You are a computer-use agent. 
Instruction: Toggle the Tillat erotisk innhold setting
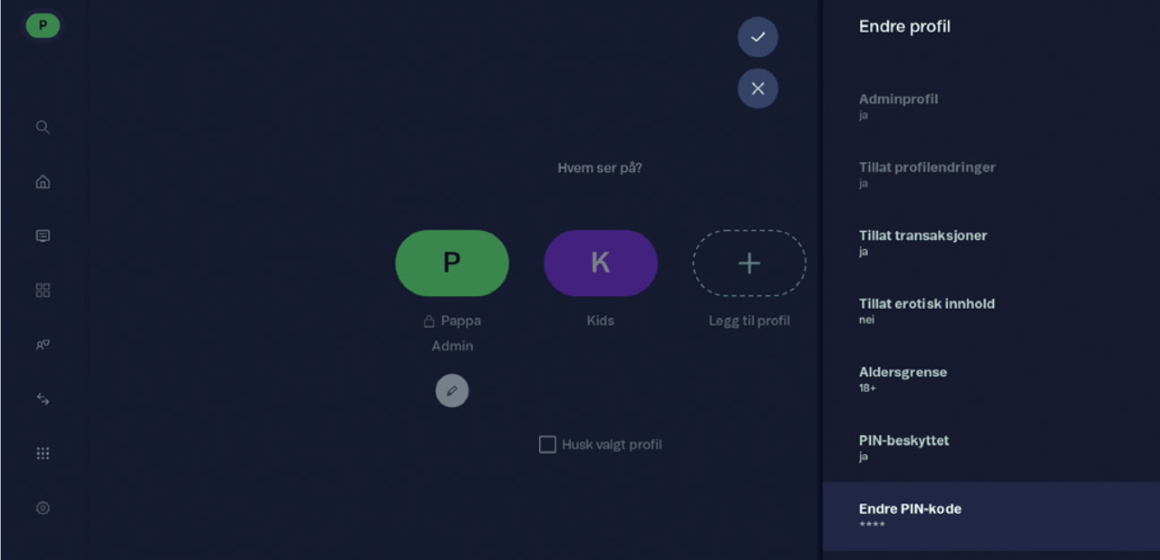991,311
